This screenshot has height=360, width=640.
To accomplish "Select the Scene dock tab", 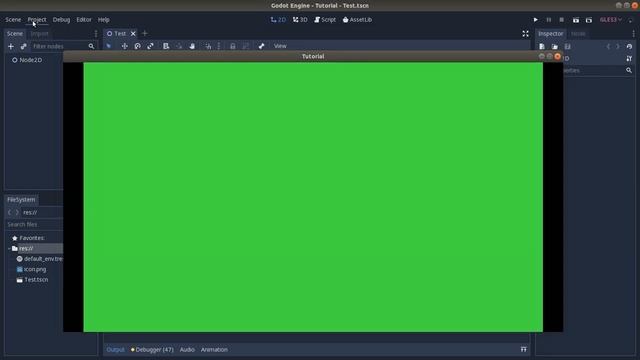I will 15,33.
